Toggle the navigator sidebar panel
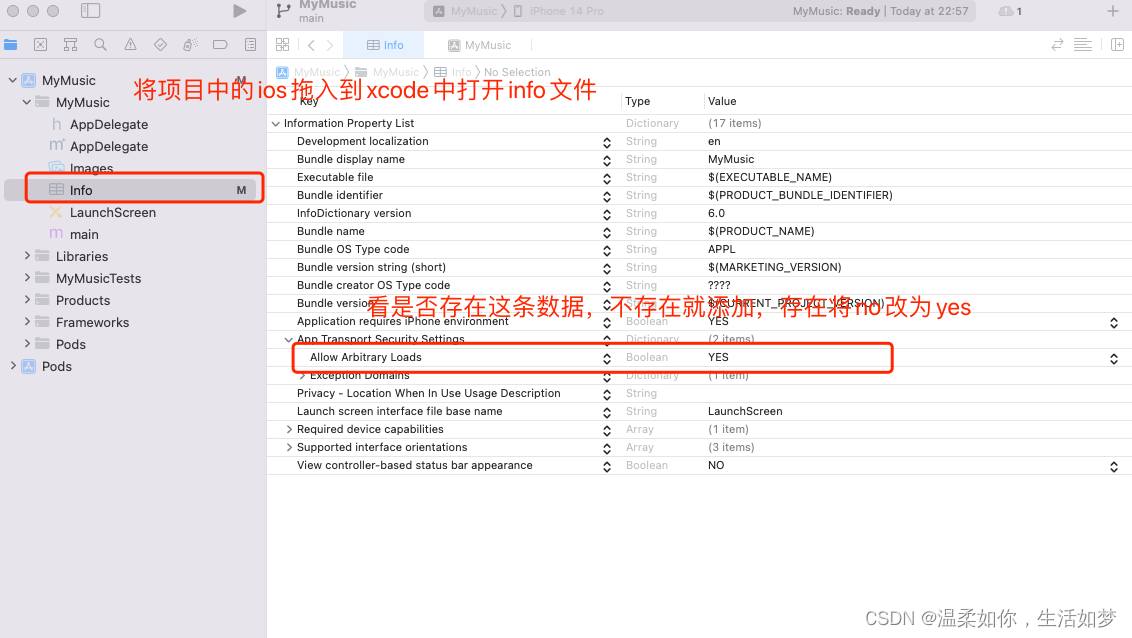Screen dimensions: 1132x638 (x=90, y=11)
